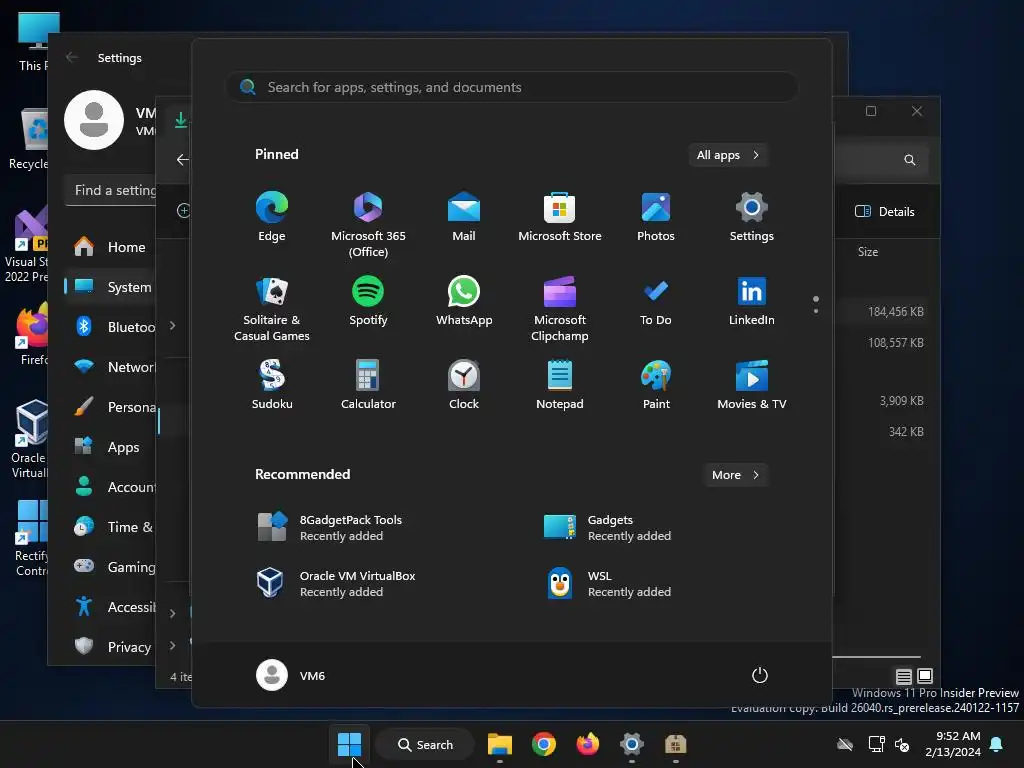1024x768 pixels.
Task: Open Edge from pinned apps
Action: click(x=272, y=217)
